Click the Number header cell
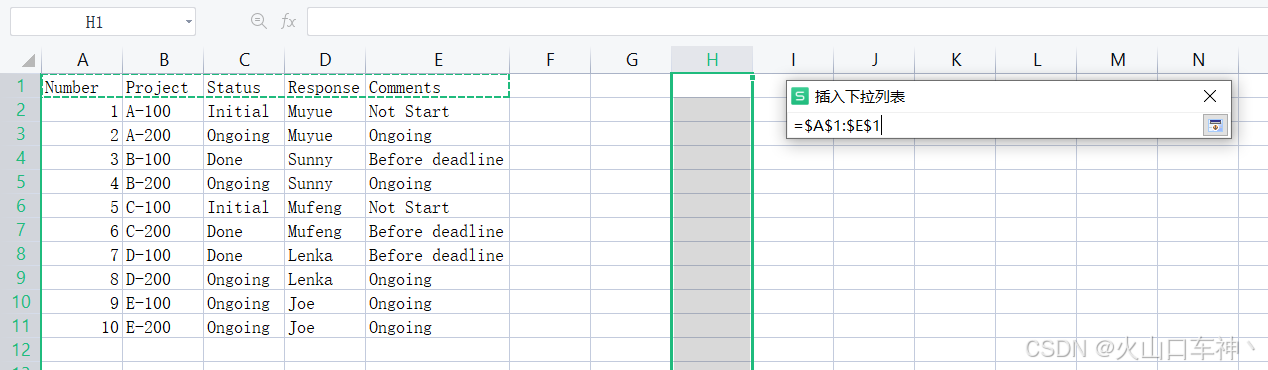The image size is (1268, 370). coord(82,87)
